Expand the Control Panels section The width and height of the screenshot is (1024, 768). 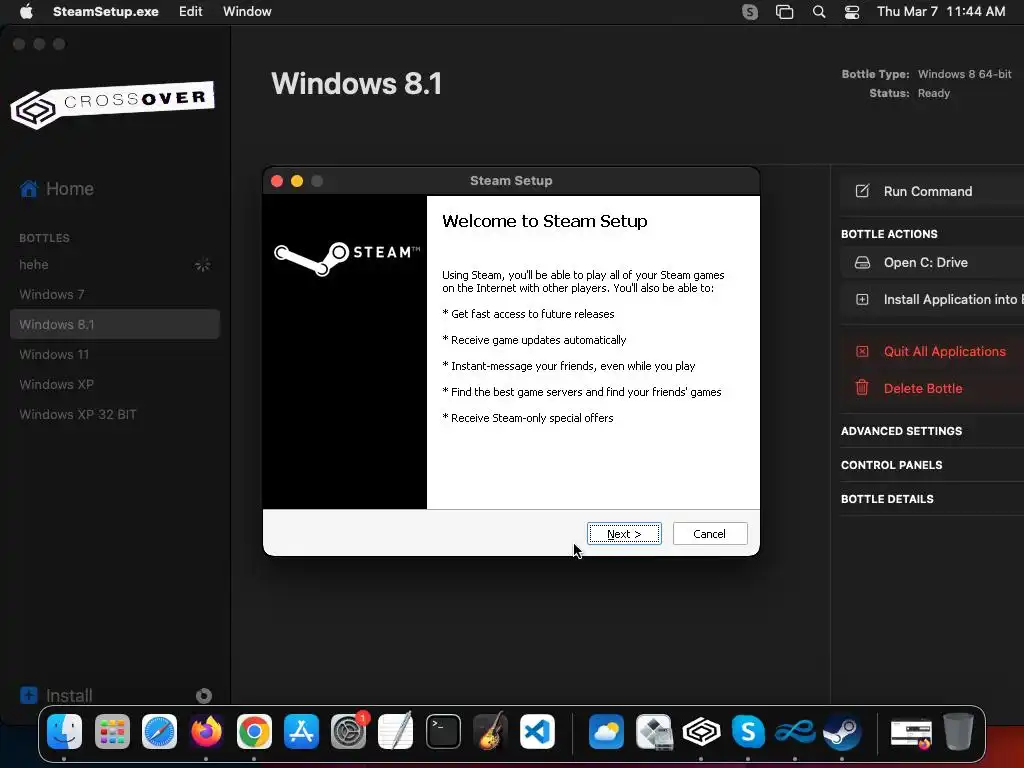(891, 465)
